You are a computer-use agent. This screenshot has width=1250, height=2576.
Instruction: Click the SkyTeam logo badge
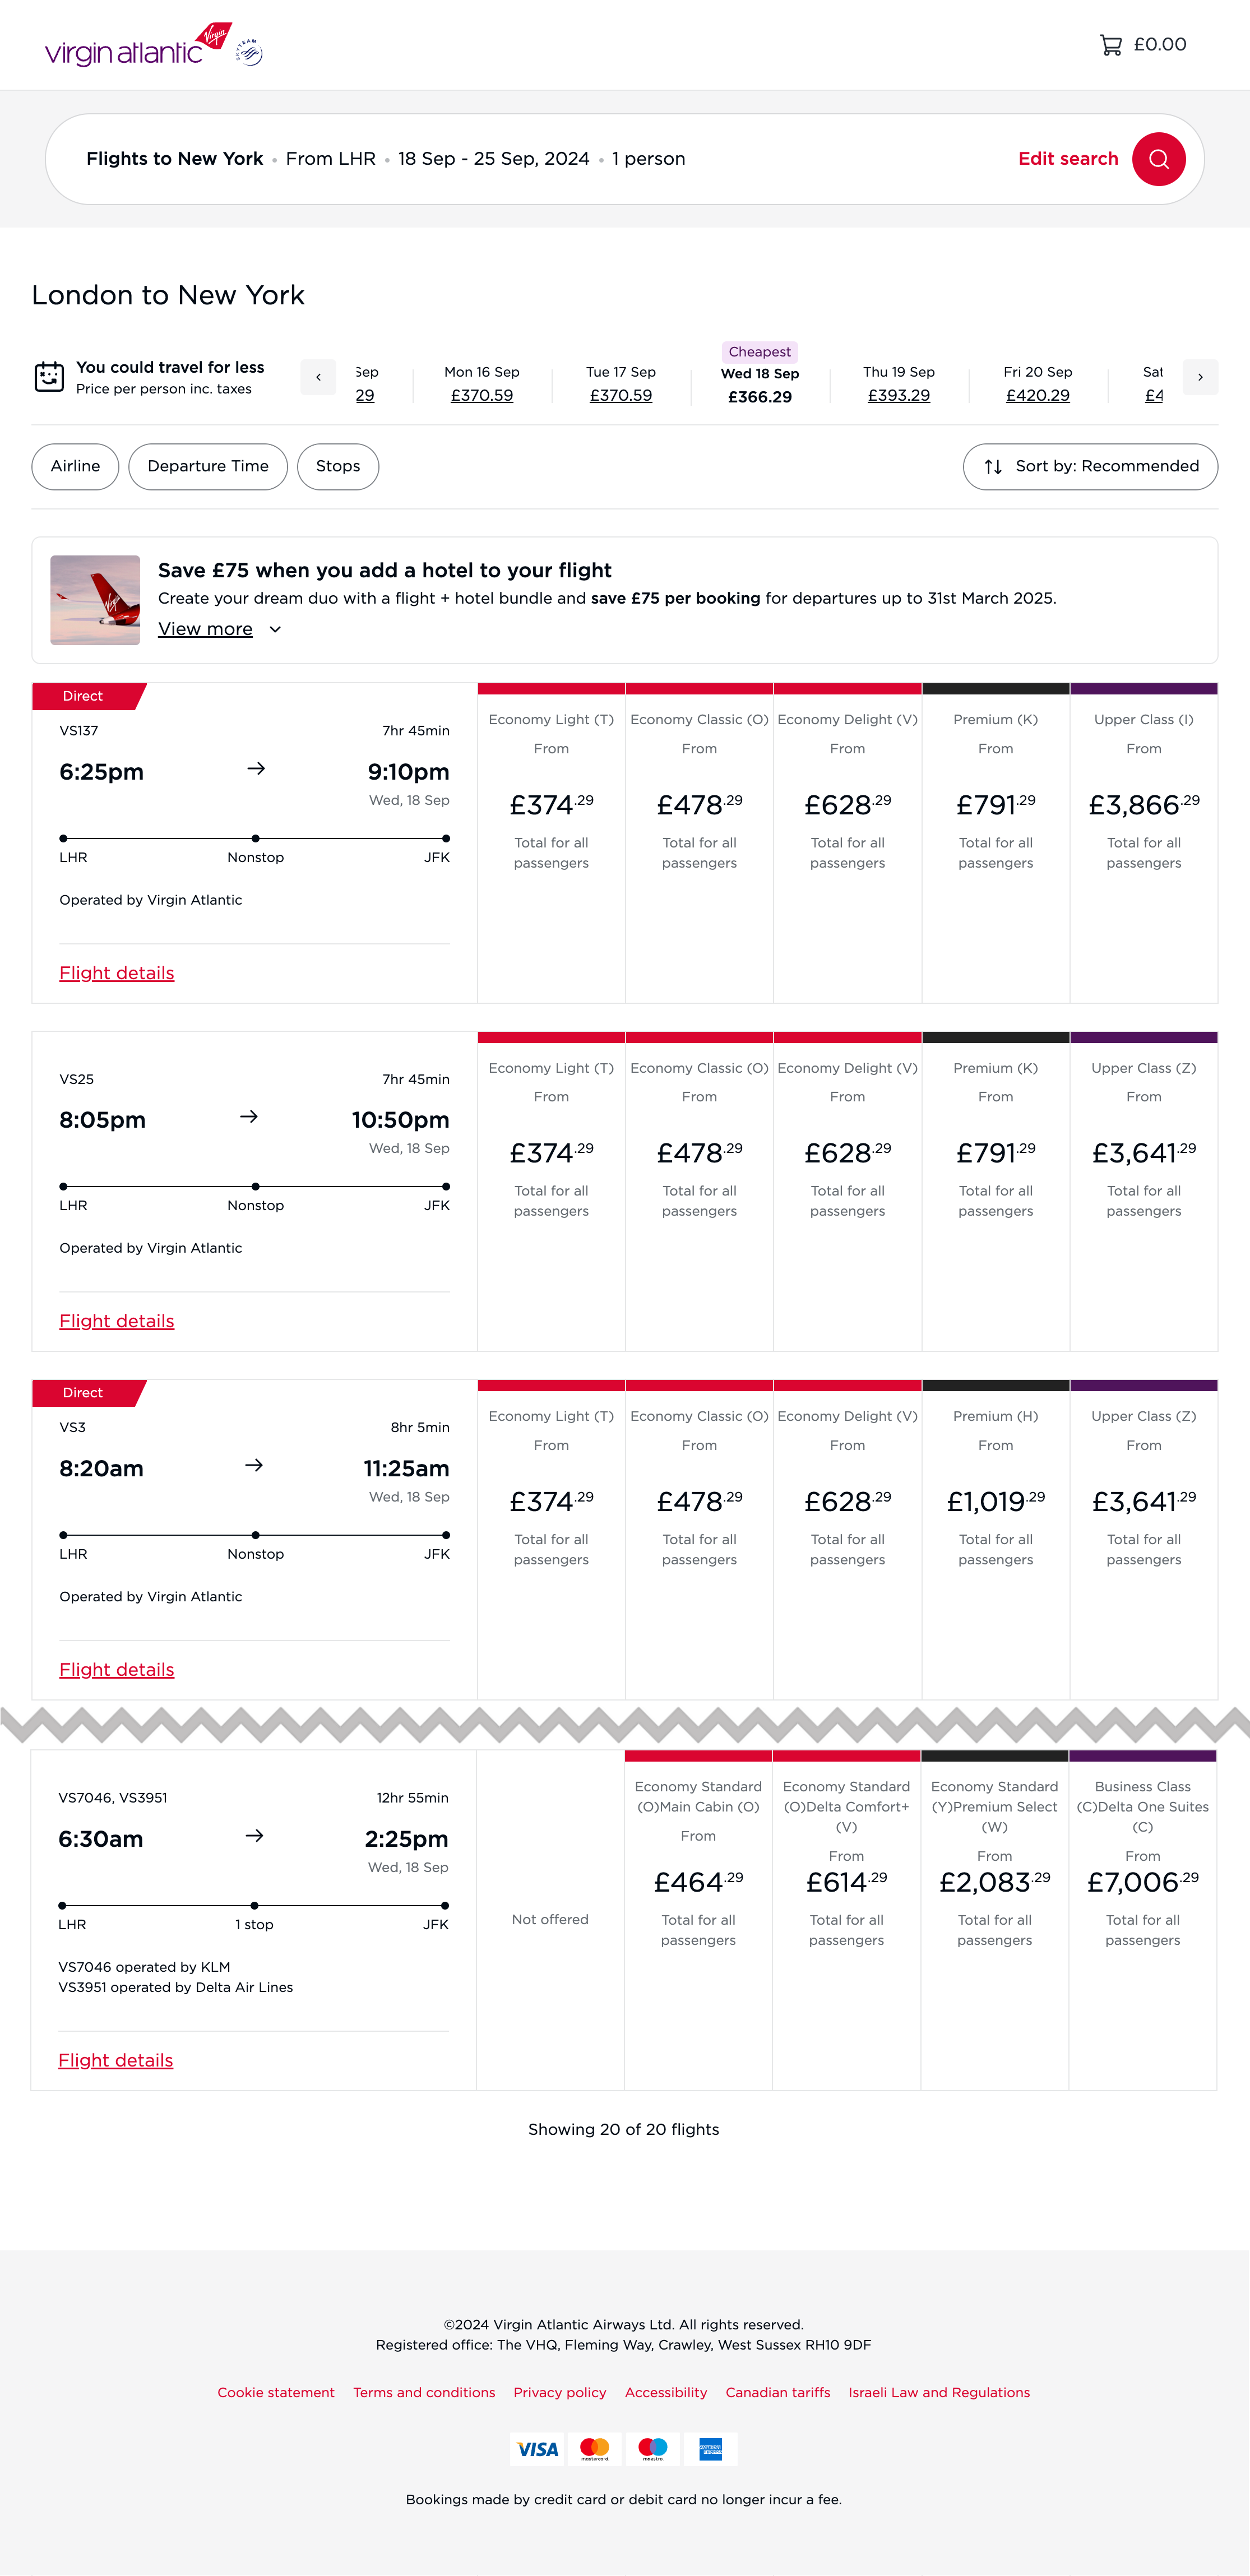click(x=249, y=52)
